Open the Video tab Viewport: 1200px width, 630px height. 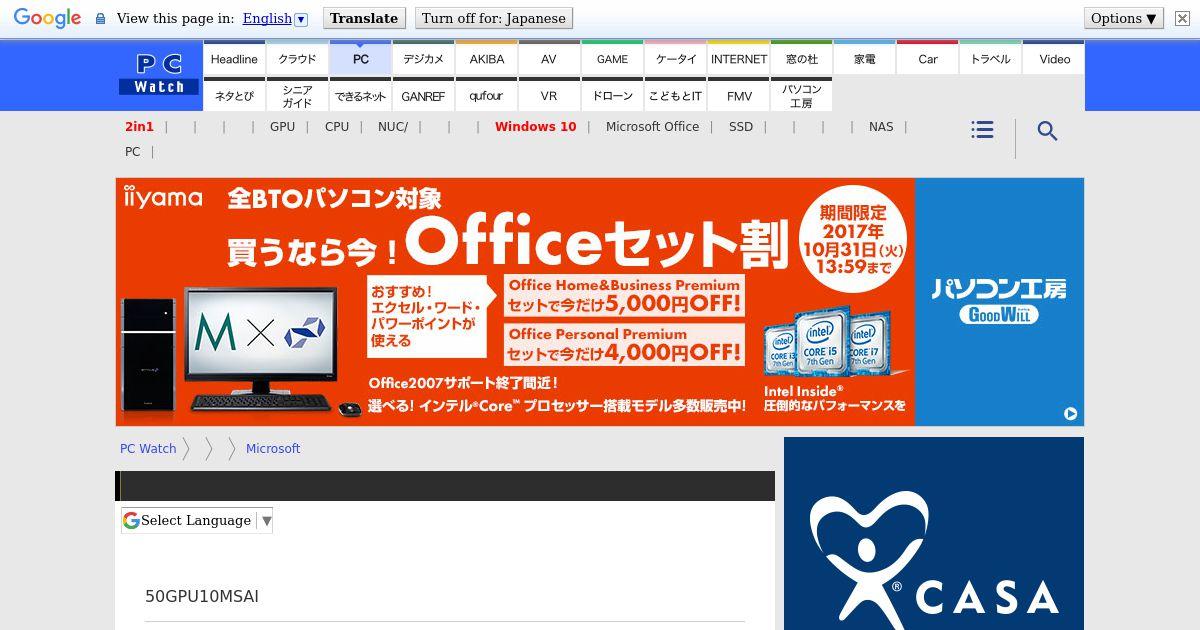point(1054,58)
